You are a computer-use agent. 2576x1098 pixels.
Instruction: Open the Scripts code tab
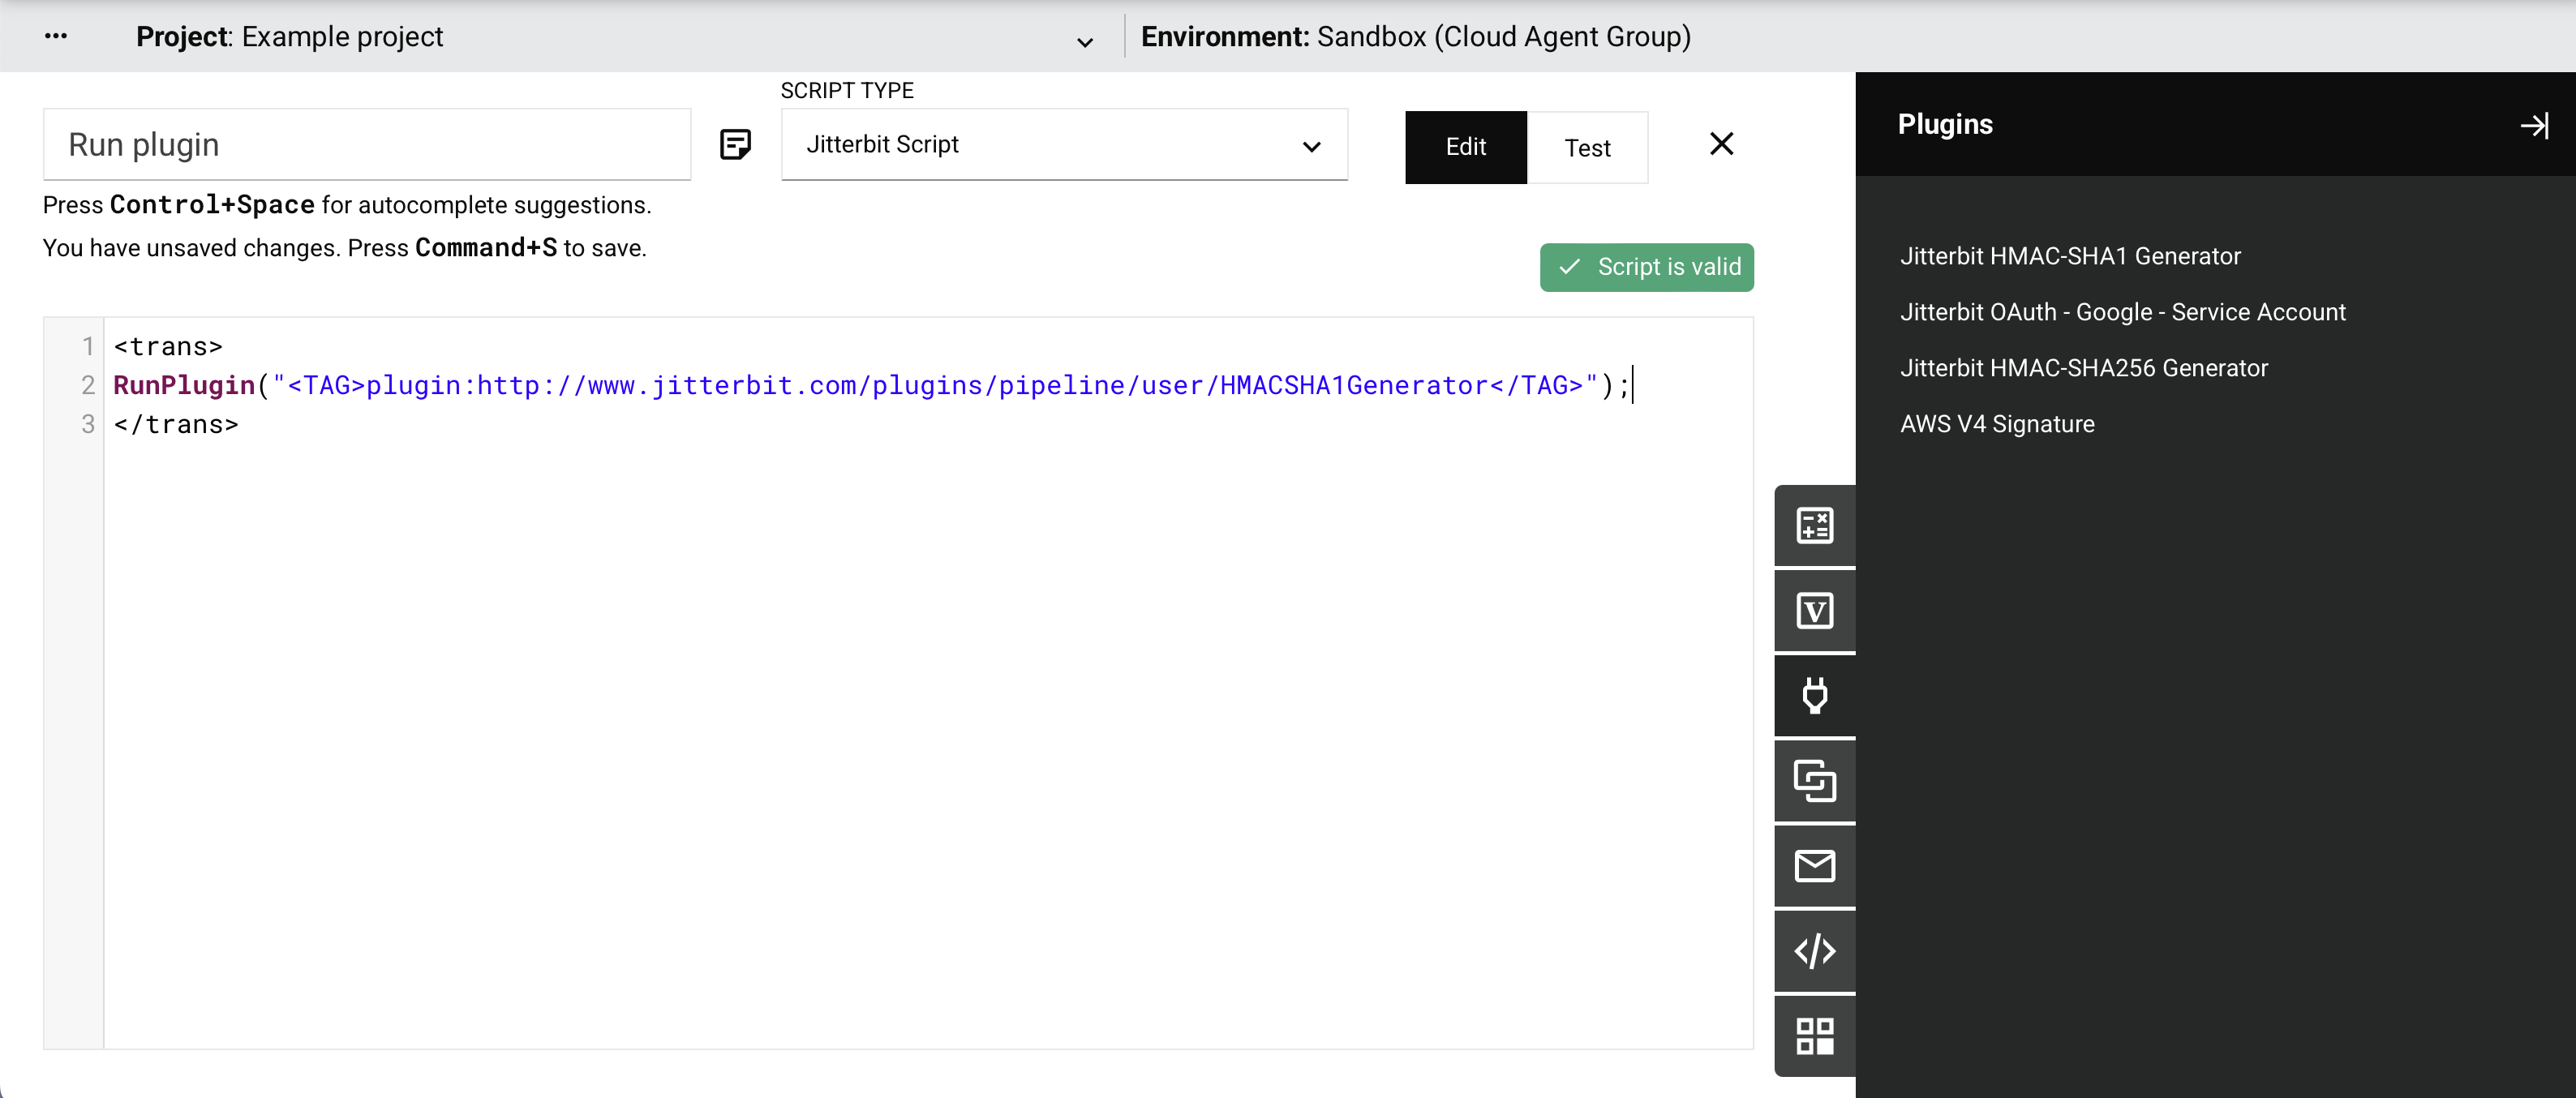(x=1814, y=951)
